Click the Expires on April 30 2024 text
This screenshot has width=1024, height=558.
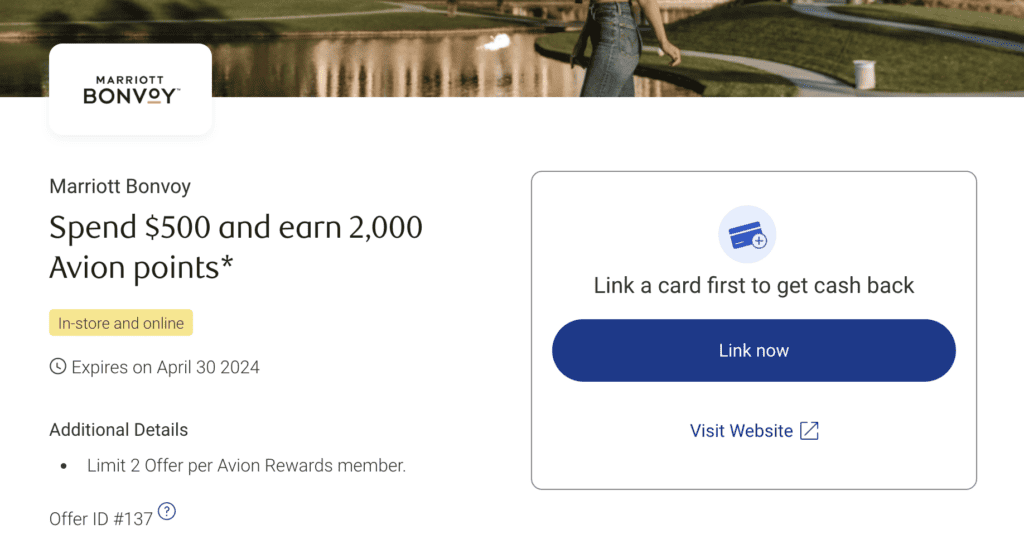click(165, 367)
